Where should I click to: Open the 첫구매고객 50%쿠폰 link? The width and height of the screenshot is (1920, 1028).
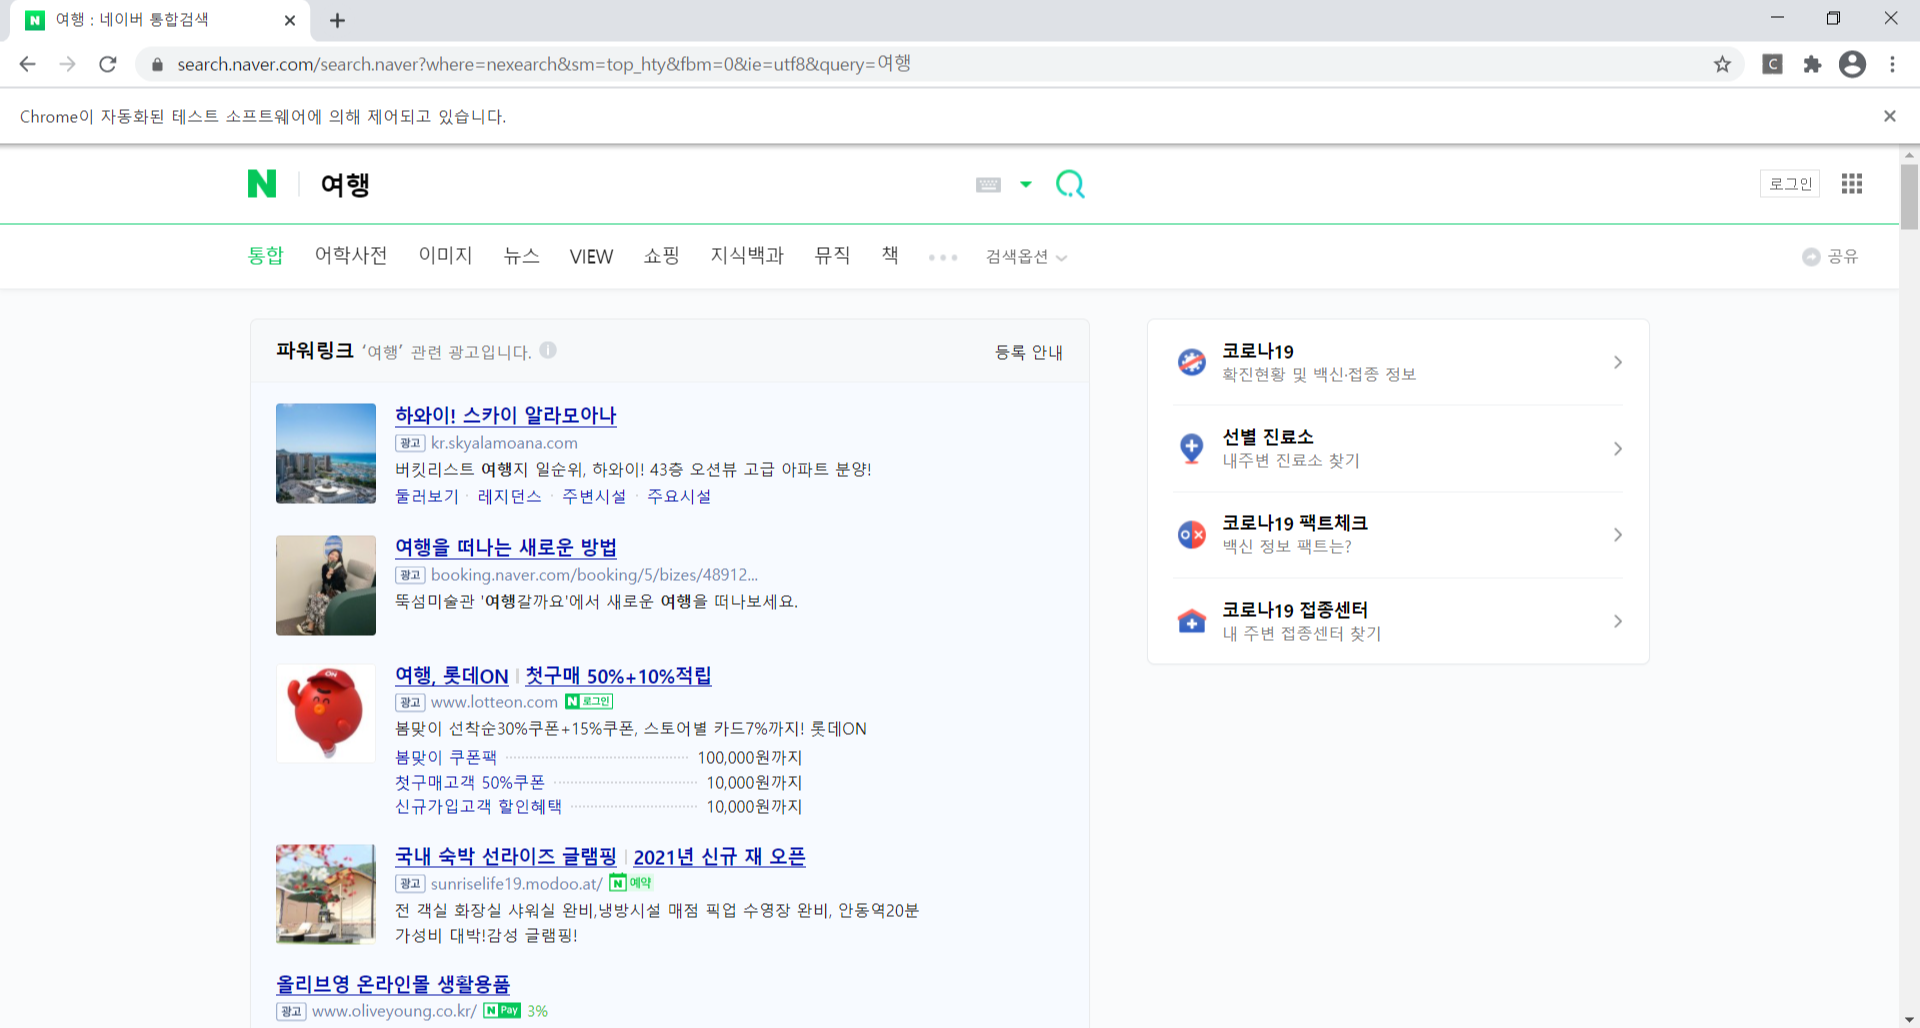tap(470, 782)
